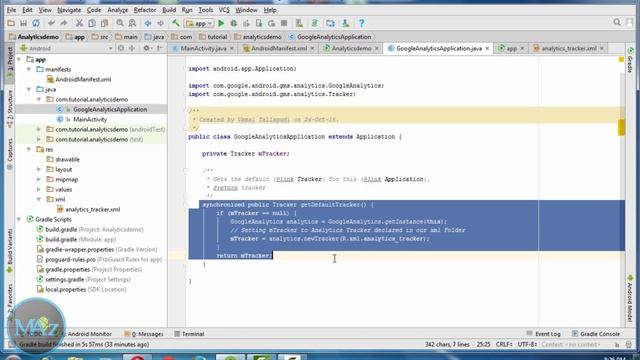The image size is (640, 360).
Task: Click the blue Help question mark icon
Action: coord(361,23)
